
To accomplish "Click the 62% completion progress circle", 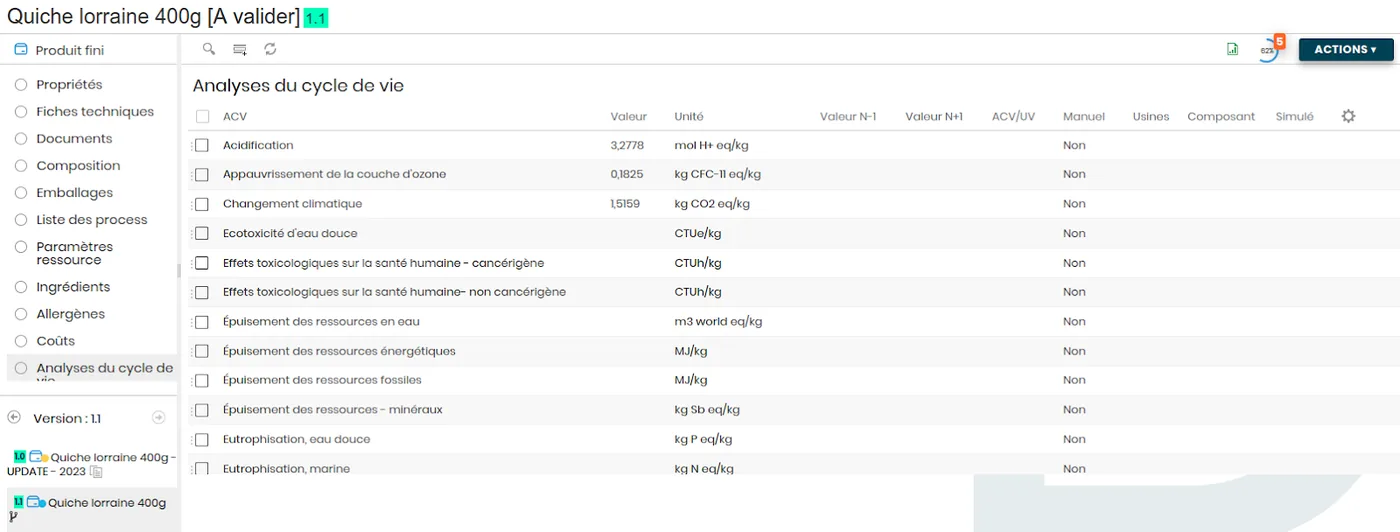I will [x=1267, y=50].
